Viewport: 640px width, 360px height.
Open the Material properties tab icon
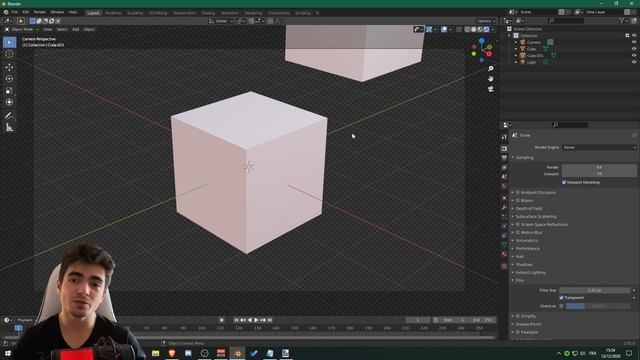504,254
